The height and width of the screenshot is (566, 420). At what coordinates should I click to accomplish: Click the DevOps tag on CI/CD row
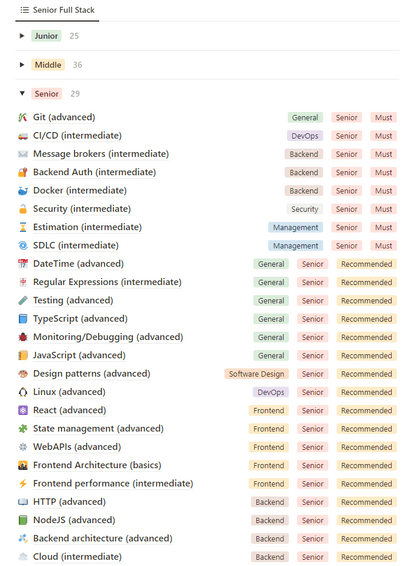pos(305,136)
